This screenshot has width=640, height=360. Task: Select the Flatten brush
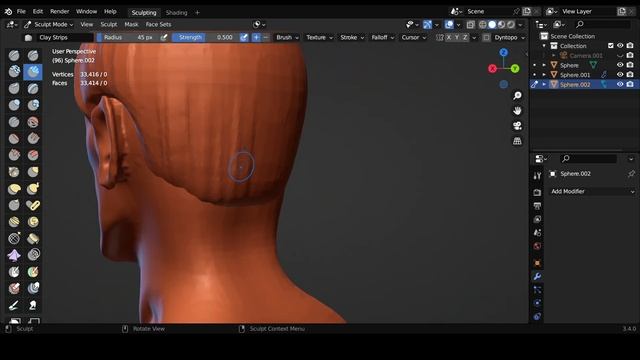click(14, 139)
